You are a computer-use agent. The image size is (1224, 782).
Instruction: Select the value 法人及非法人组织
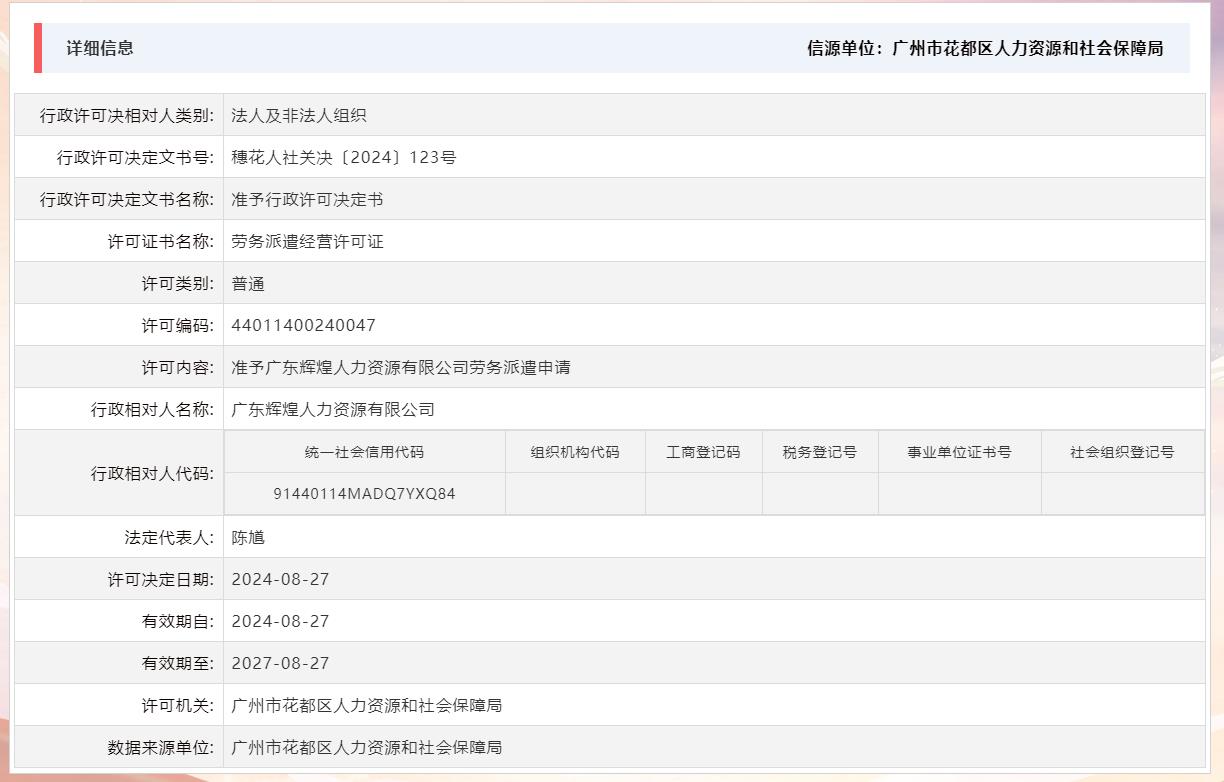point(299,115)
